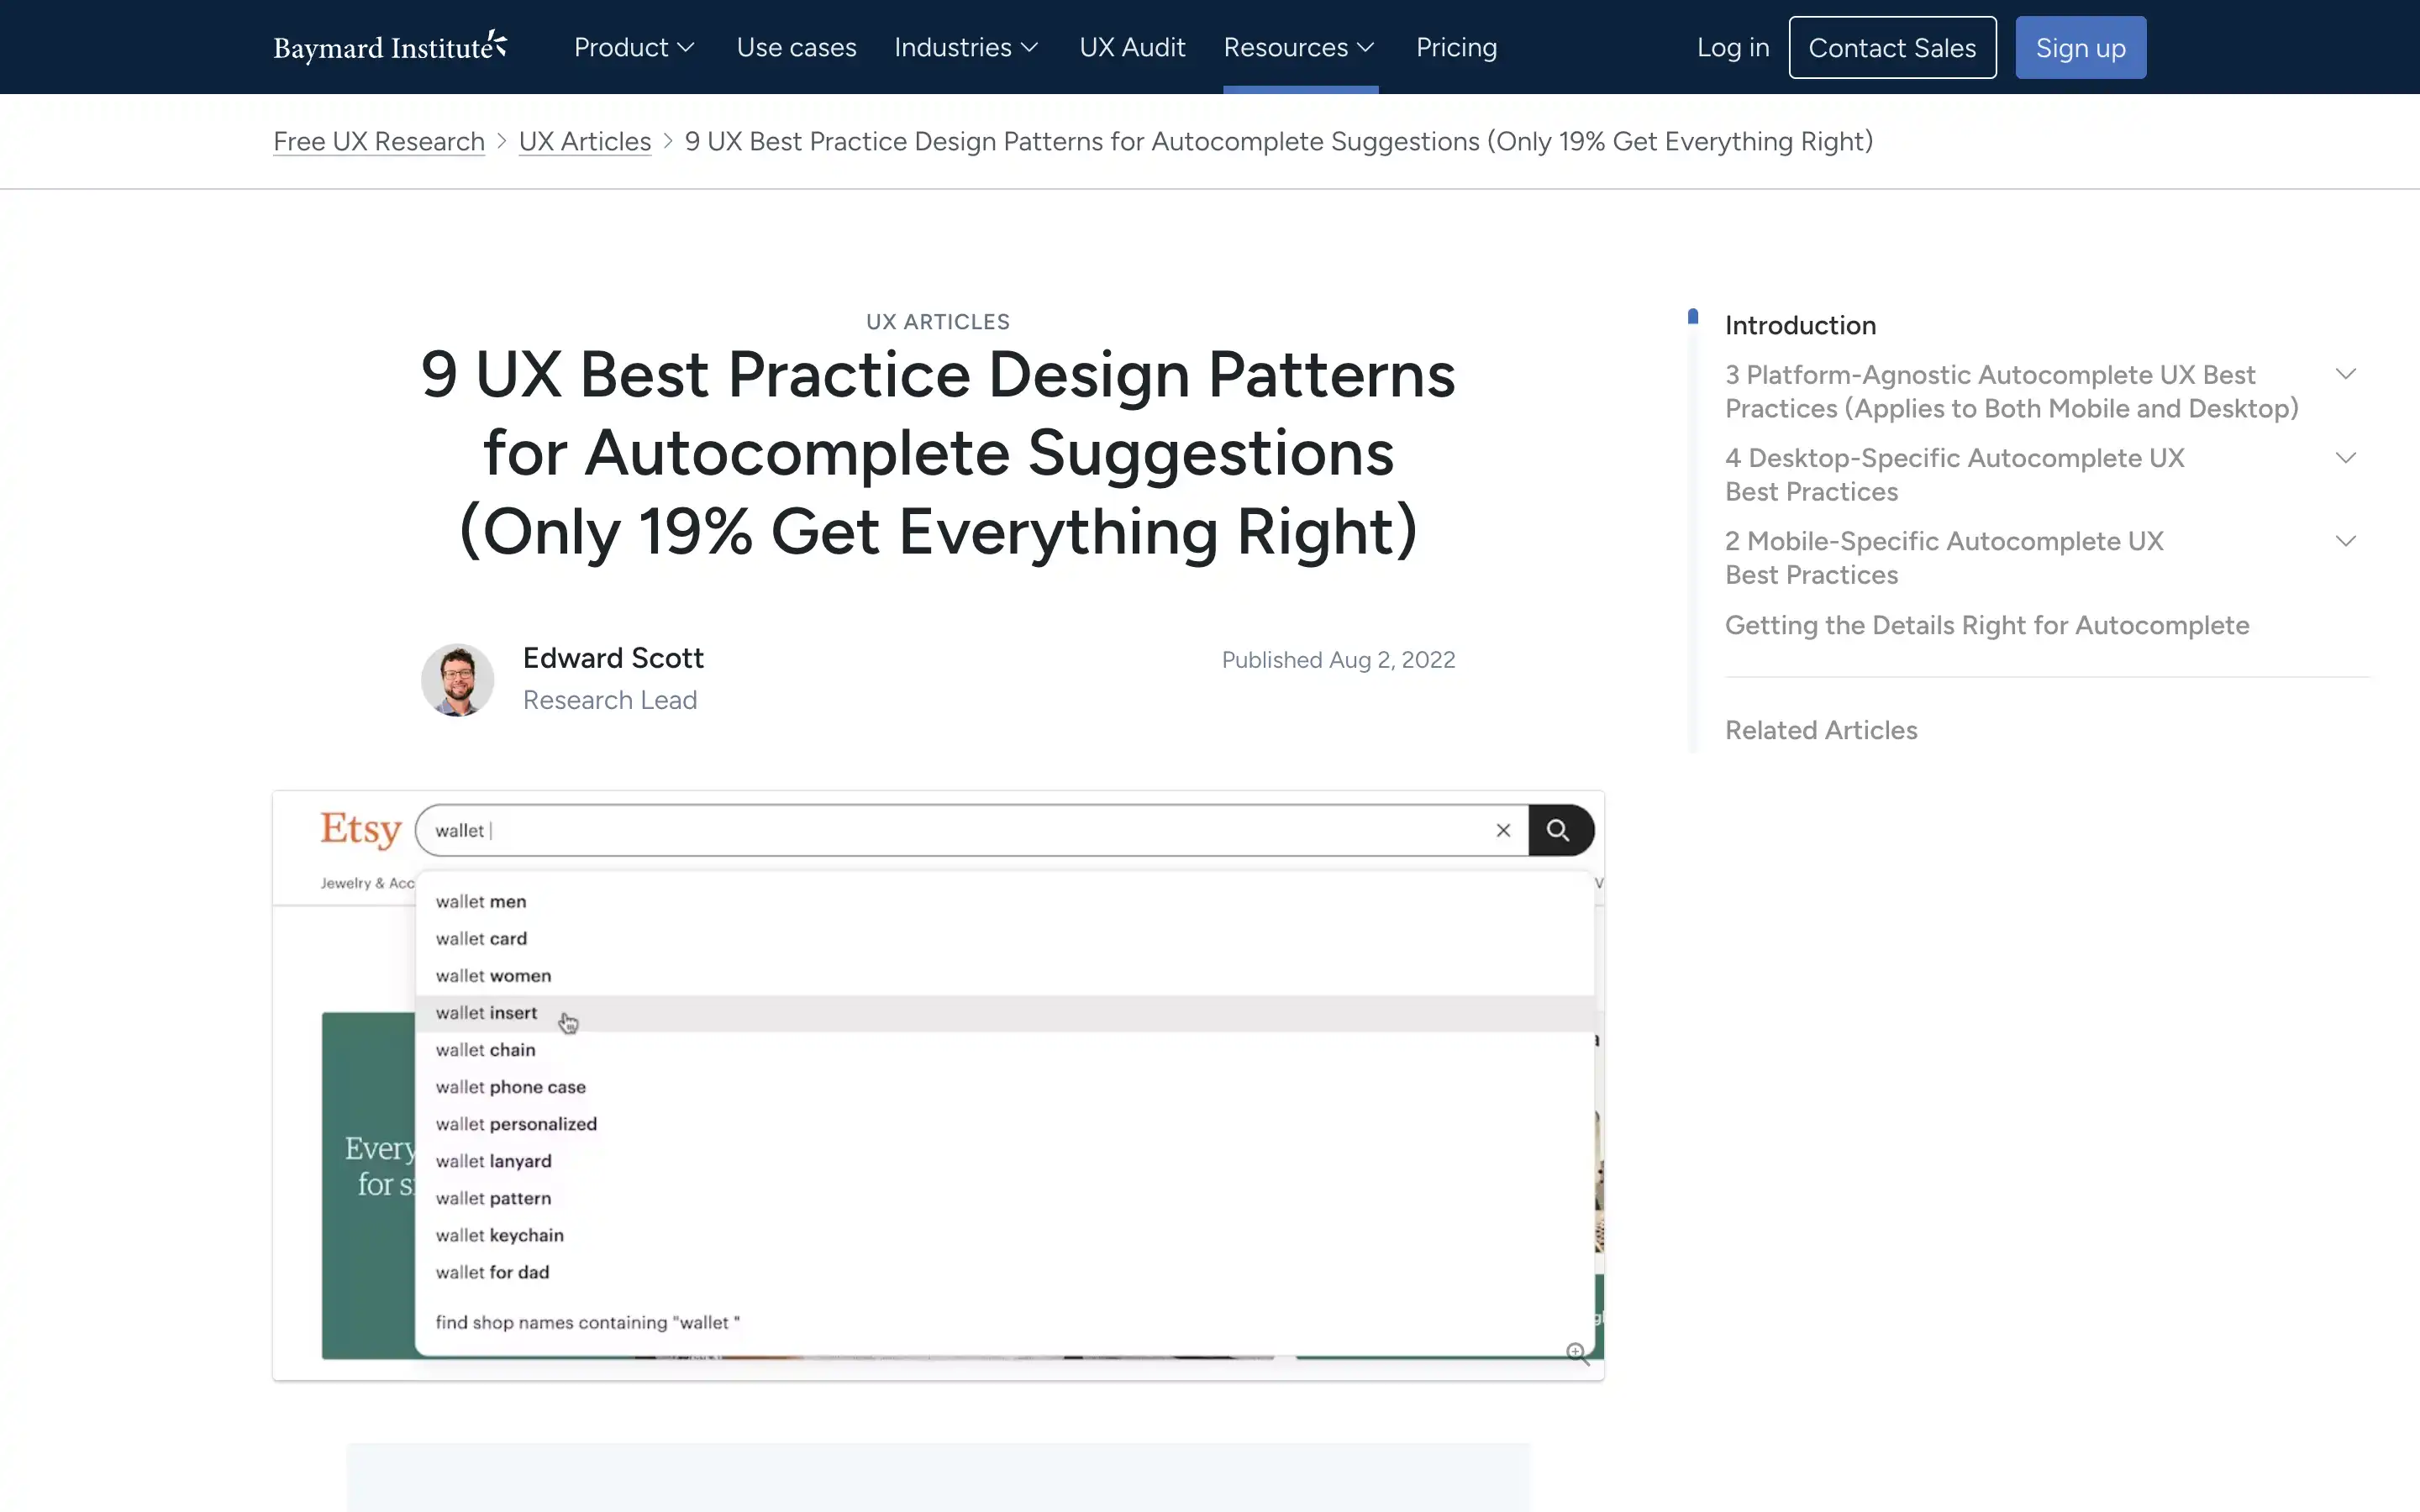Select the 'wallet card' suggestion
Image resolution: width=2420 pixels, height=1512 pixels.
tap(1004, 938)
